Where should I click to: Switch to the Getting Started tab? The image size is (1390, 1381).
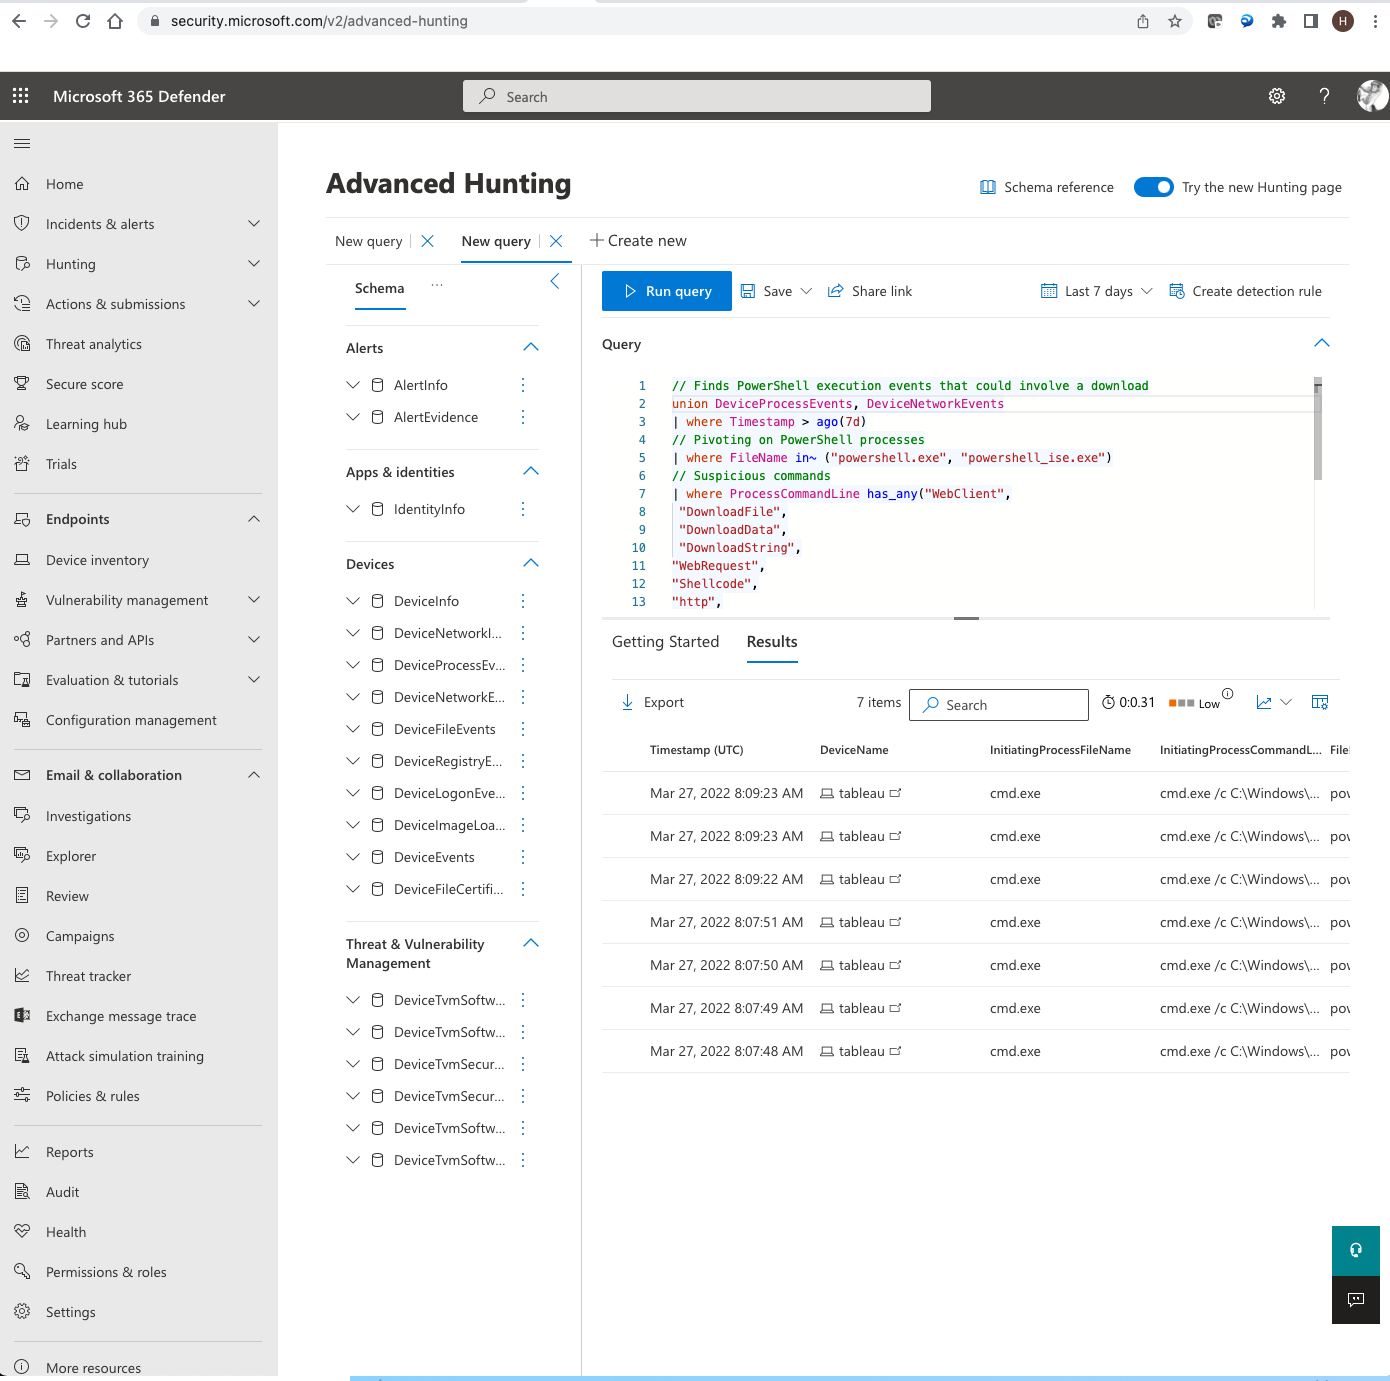pos(665,642)
